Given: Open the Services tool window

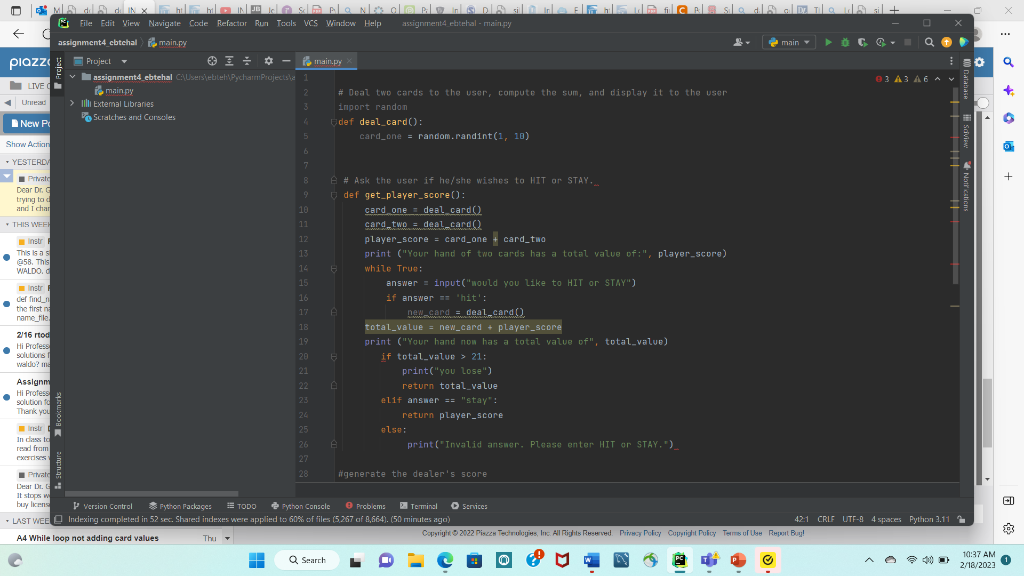Looking at the screenshot, I should click(469, 506).
